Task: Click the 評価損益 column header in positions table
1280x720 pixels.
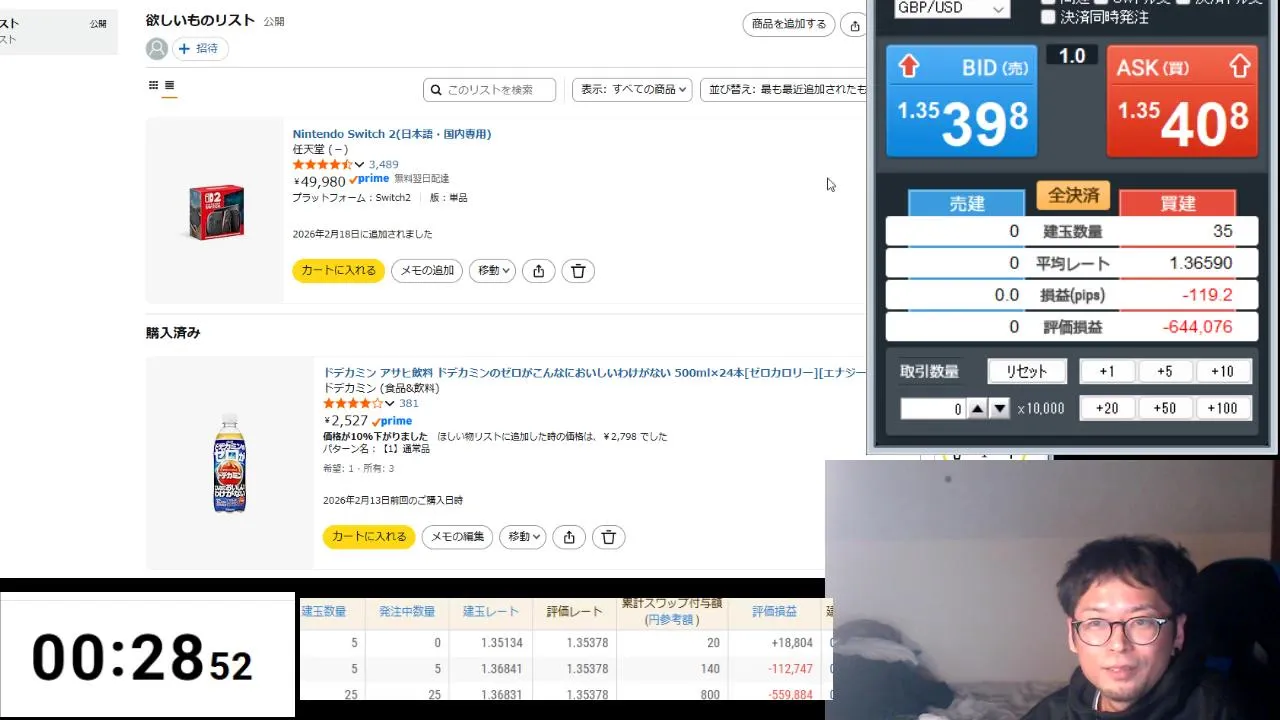Action: click(x=774, y=612)
